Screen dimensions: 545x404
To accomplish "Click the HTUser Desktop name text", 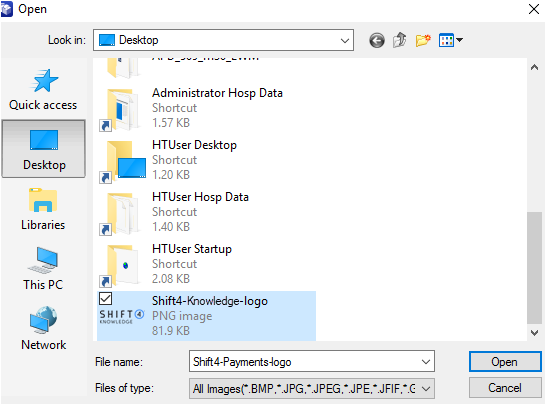I will [x=194, y=145].
